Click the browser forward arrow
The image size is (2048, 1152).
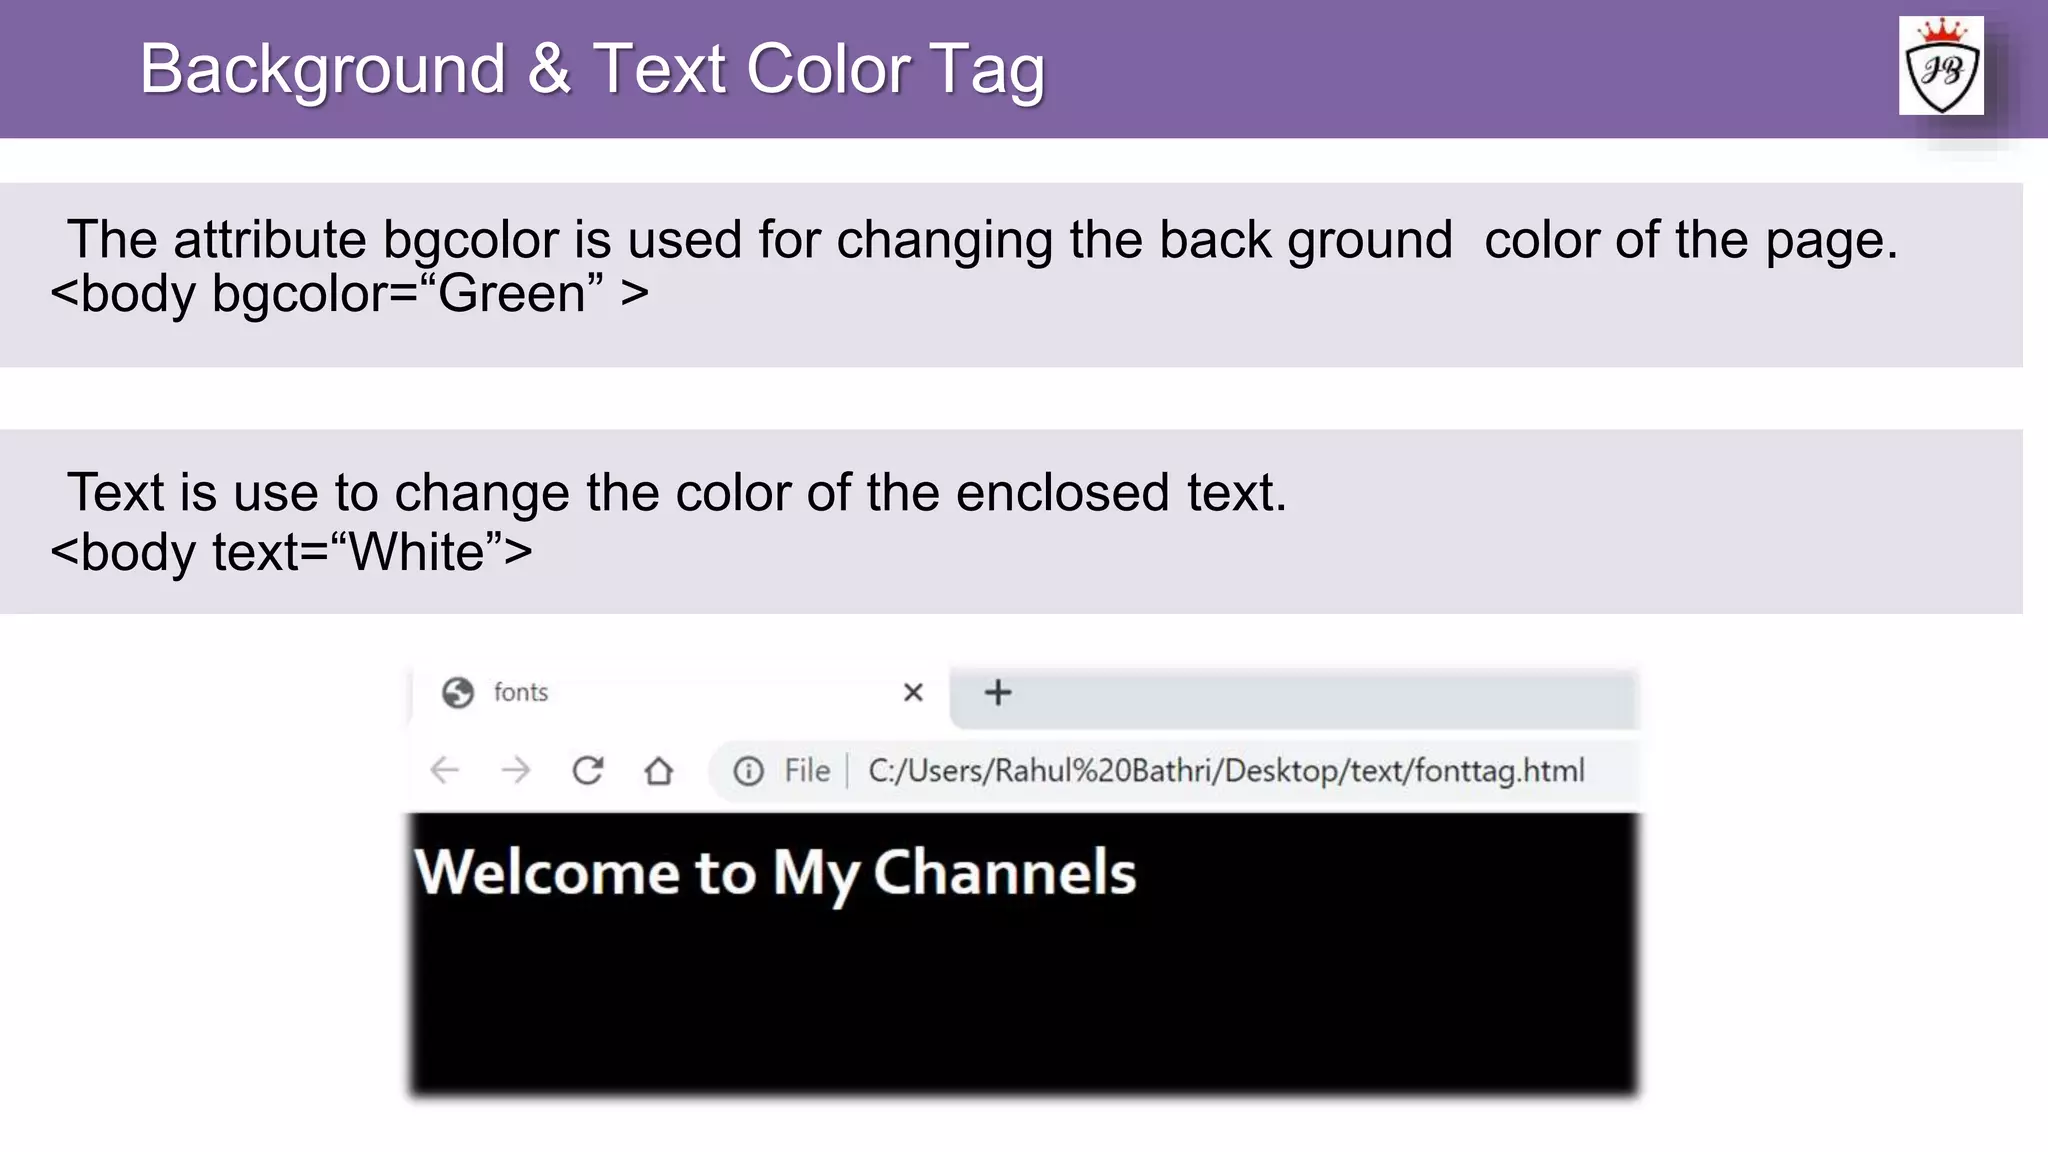(516, 770)
